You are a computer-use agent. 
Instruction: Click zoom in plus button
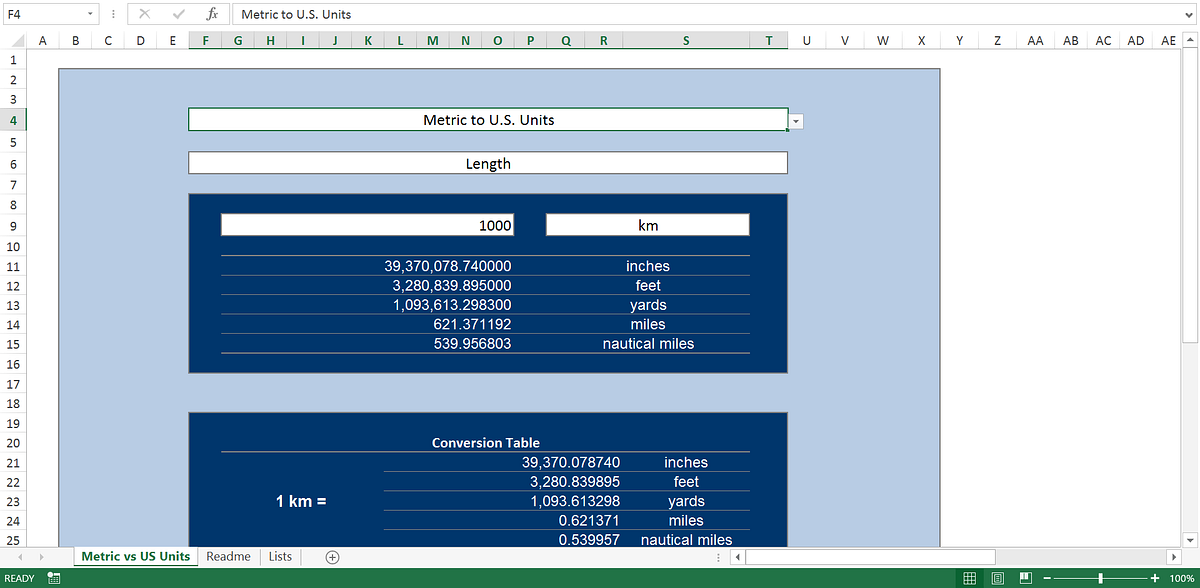point(1155,578)
